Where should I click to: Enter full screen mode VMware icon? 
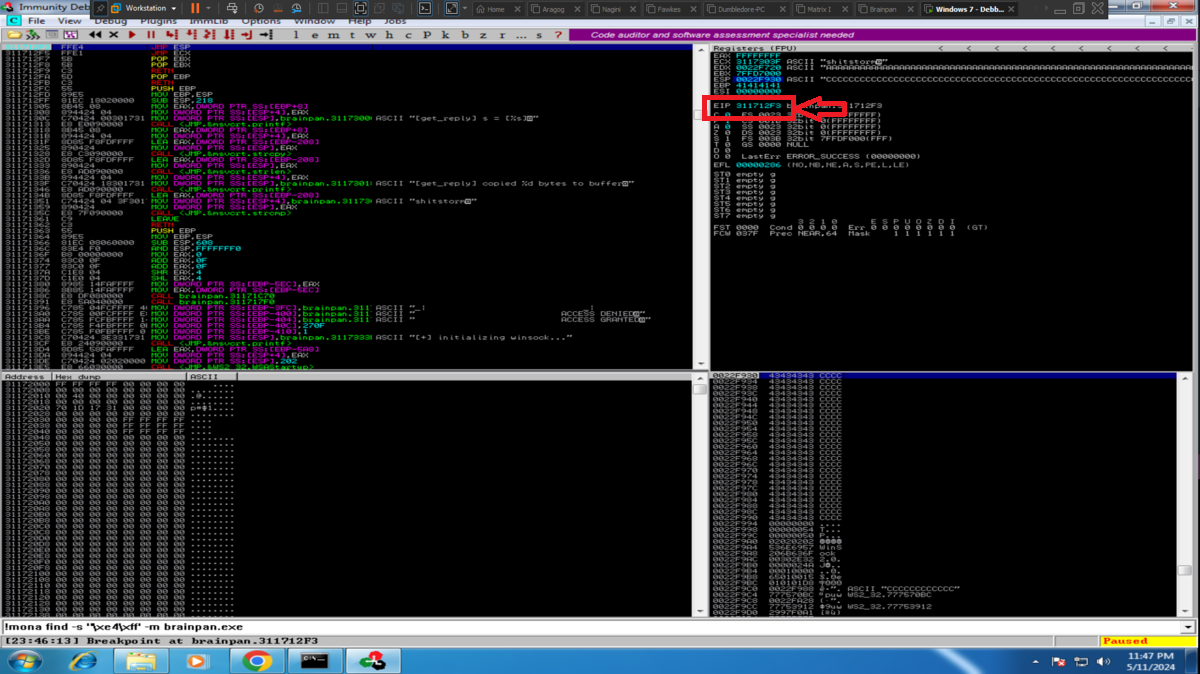pyautogui.click(x=360, y=8)
